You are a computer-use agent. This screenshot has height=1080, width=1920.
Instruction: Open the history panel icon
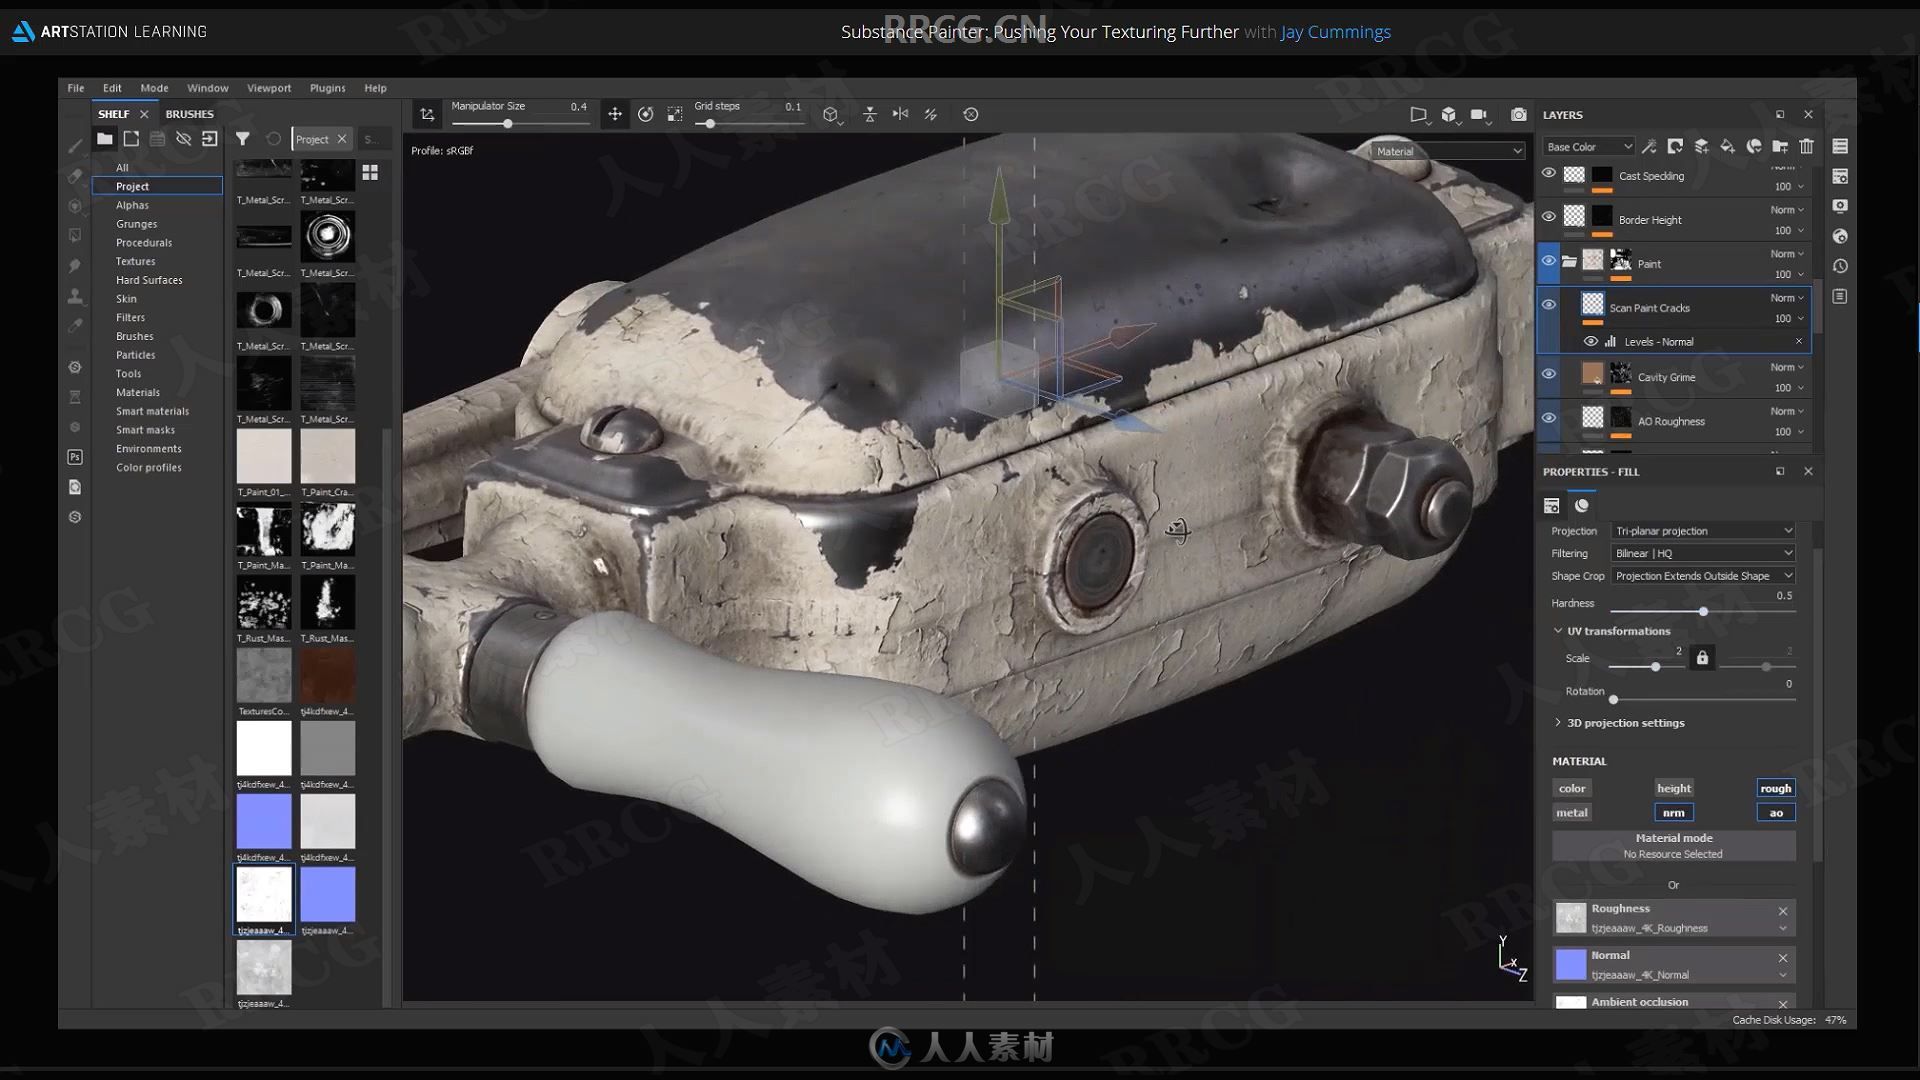pyautogui.click(x=1840, y=266)
